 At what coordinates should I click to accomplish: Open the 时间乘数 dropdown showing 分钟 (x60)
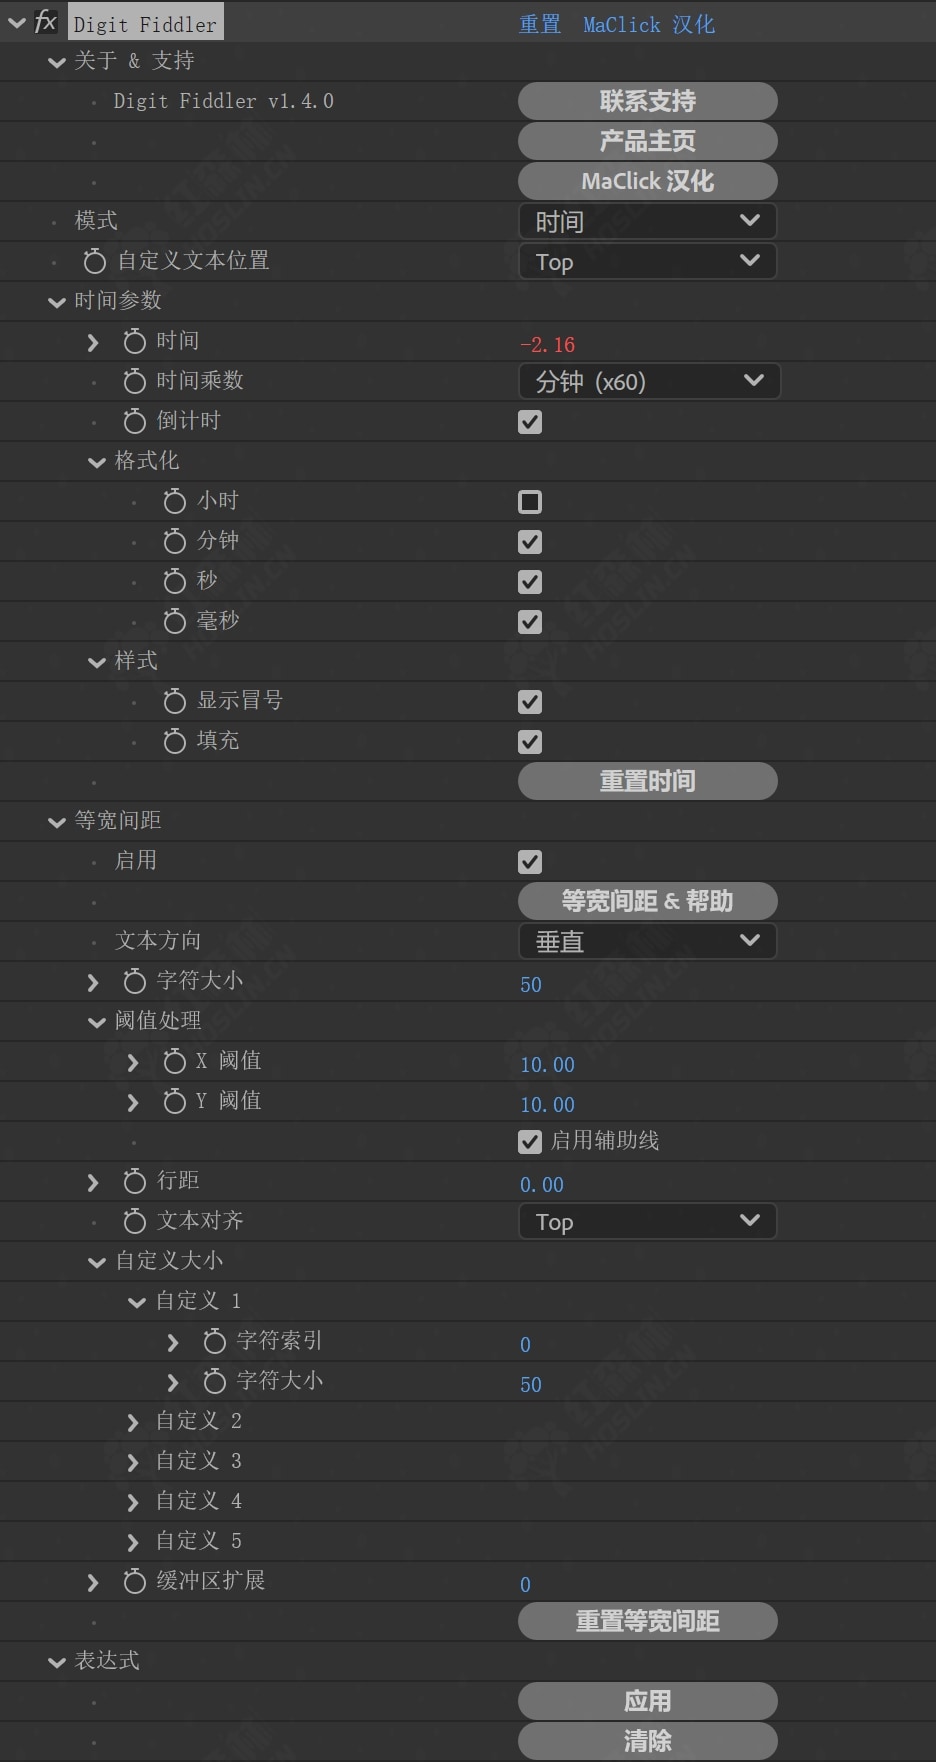(649, 381)
